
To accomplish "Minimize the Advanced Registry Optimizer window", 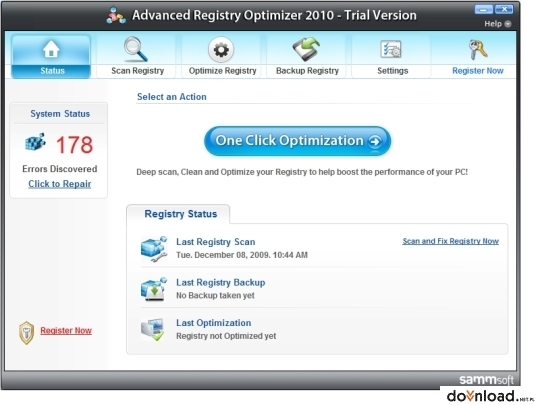I will (484, 9).
